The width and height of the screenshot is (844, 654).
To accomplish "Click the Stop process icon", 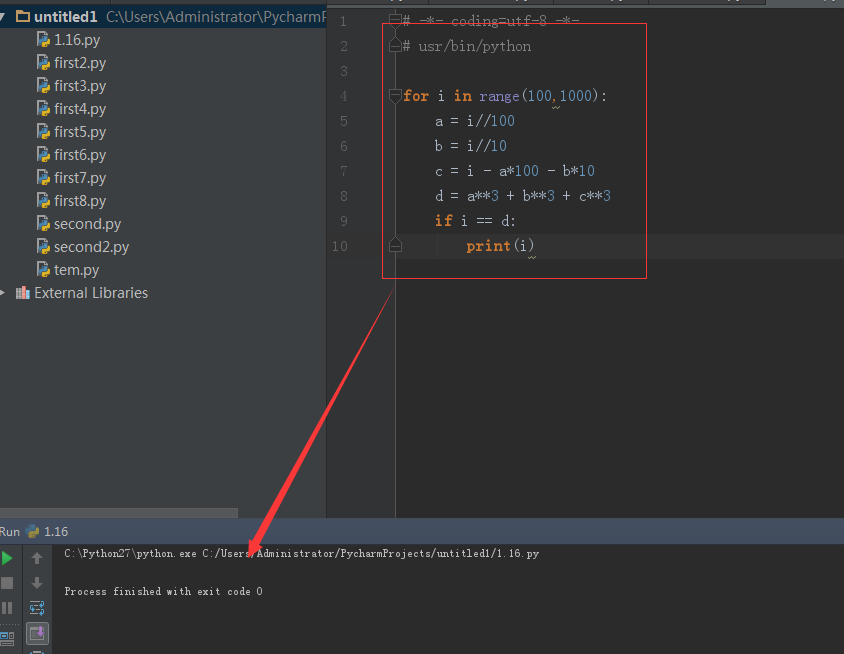I will (7, 583).
